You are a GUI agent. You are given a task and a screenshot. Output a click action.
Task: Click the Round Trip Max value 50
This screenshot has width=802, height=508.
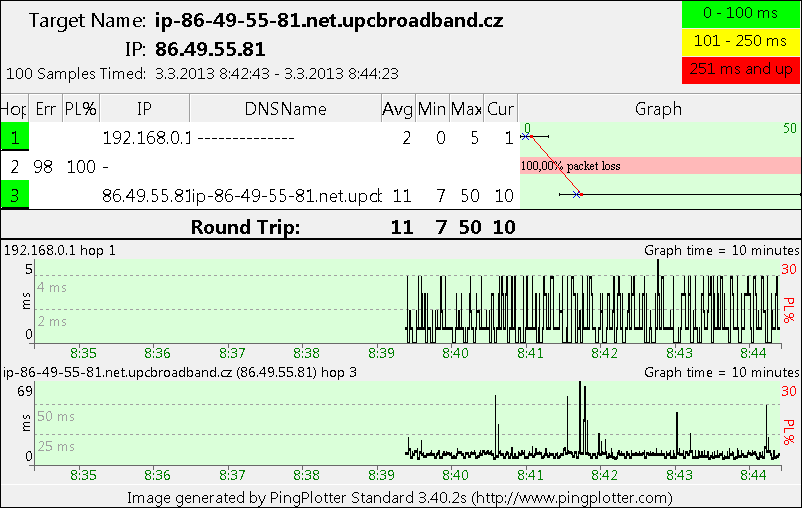tap(470, 227)
